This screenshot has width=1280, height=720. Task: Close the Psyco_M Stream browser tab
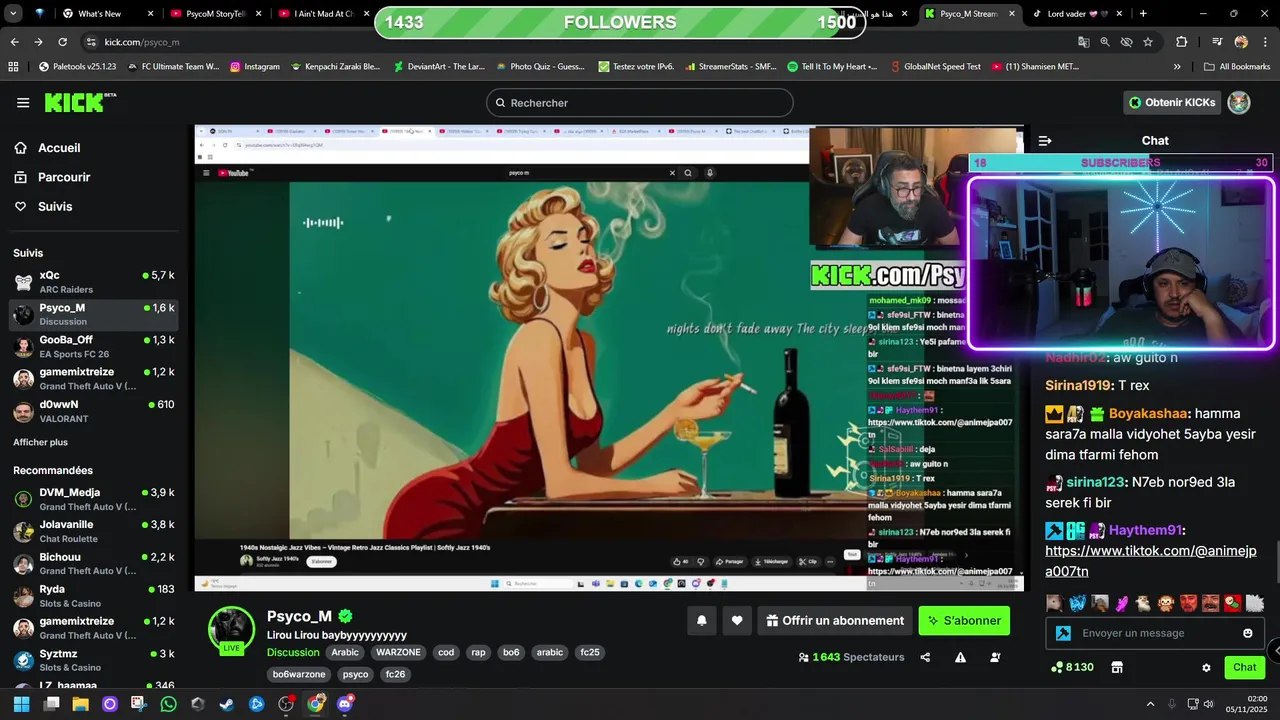1012,14
